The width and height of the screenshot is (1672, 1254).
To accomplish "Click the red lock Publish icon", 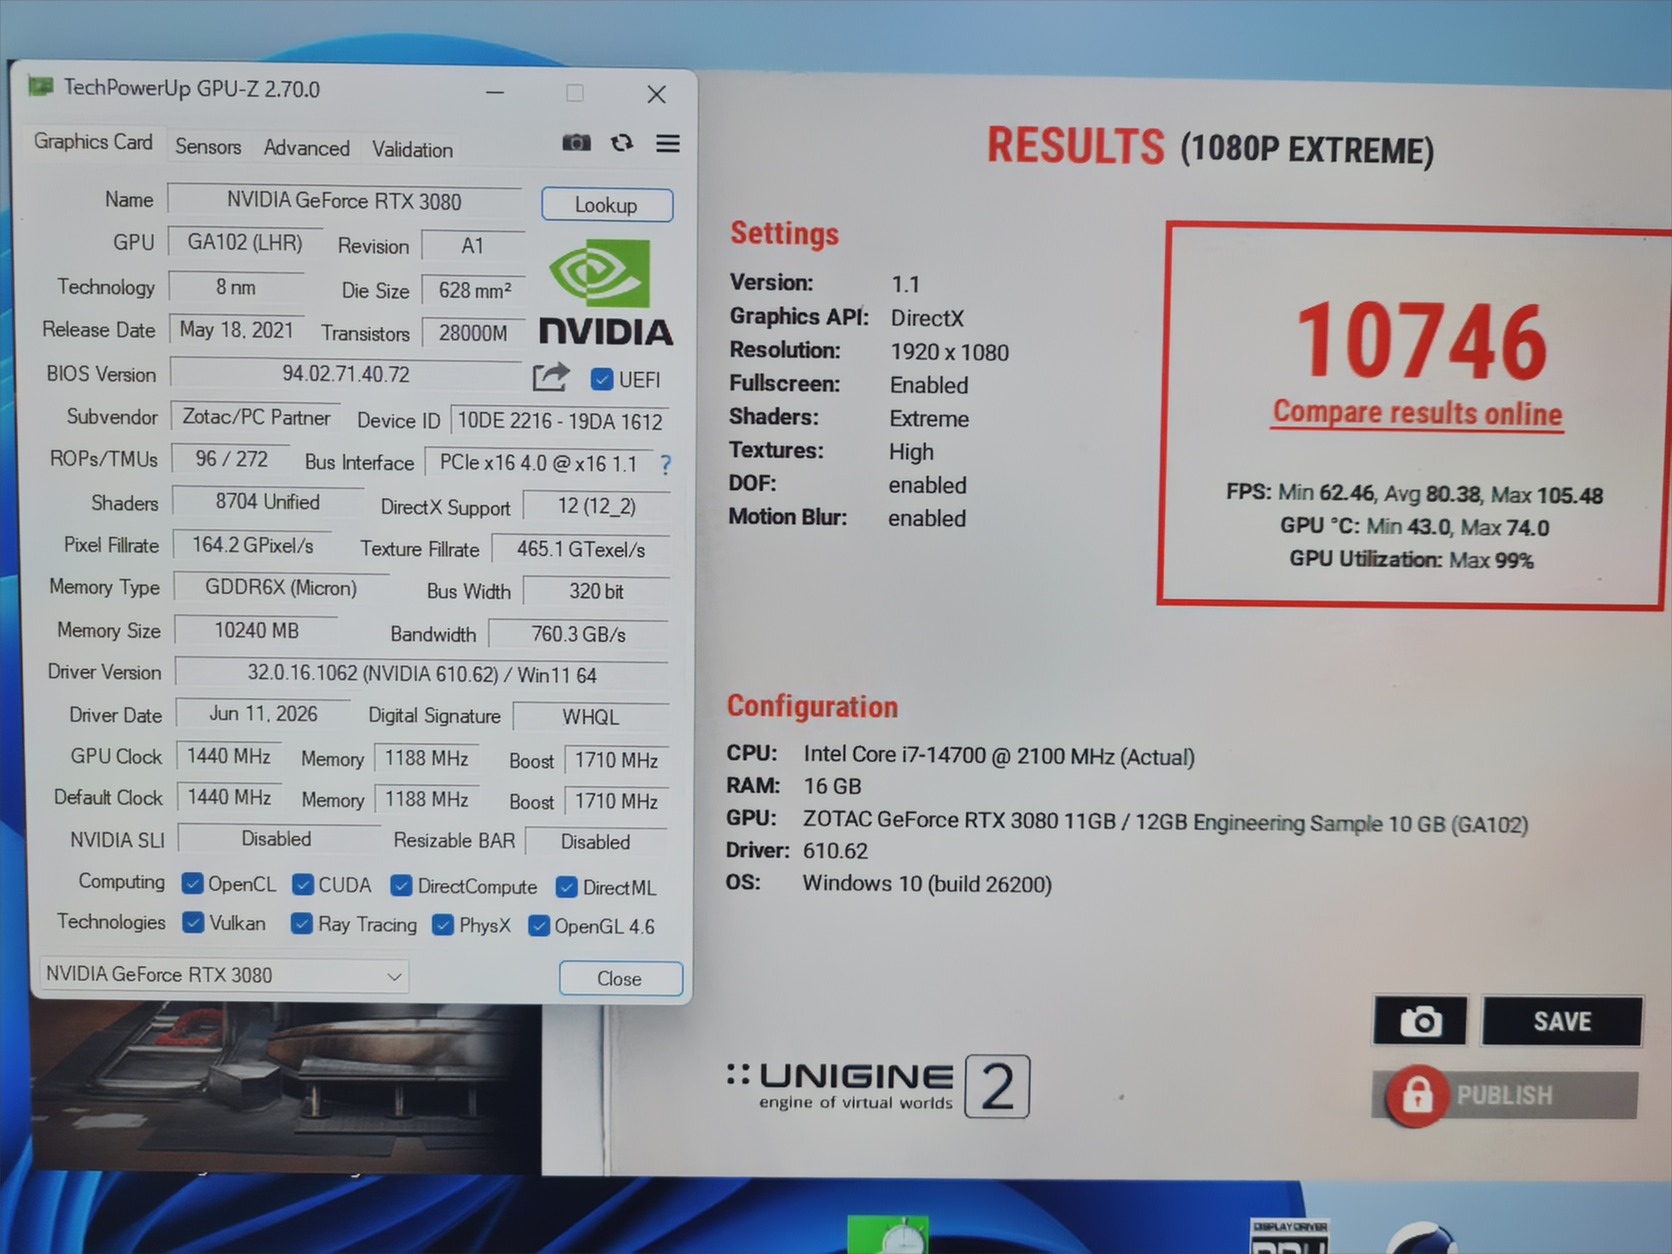I will click(1417, 1096).
